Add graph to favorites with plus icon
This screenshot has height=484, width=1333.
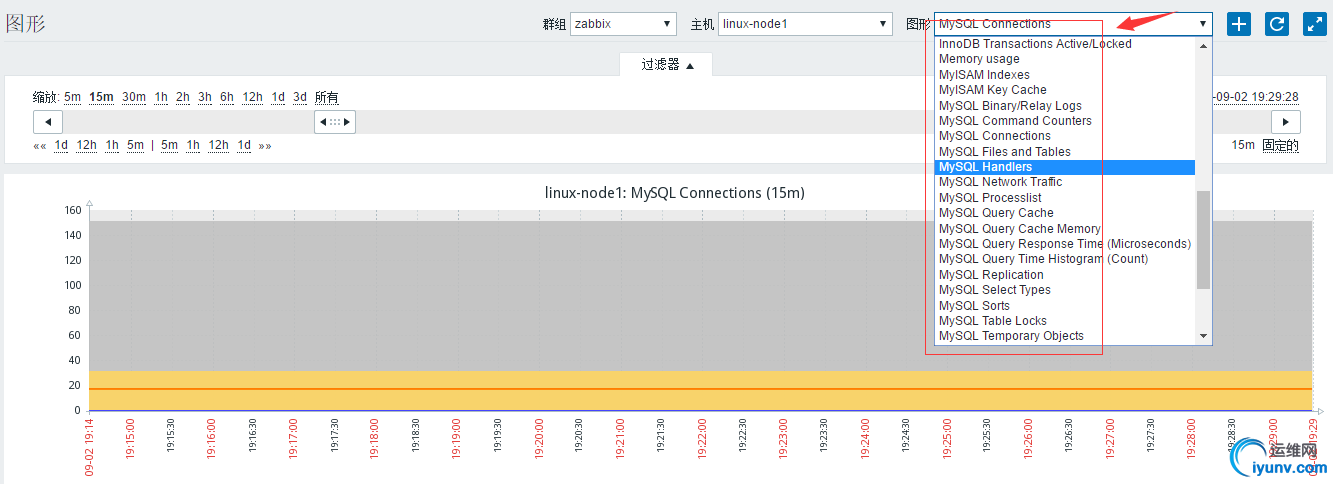point(1239,24)
